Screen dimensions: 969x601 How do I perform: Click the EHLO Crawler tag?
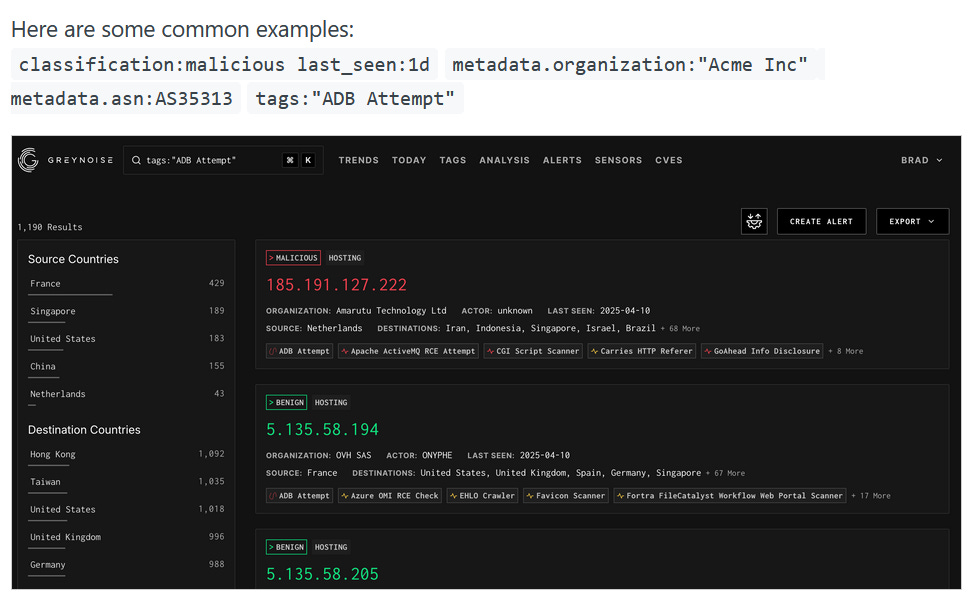482,495
